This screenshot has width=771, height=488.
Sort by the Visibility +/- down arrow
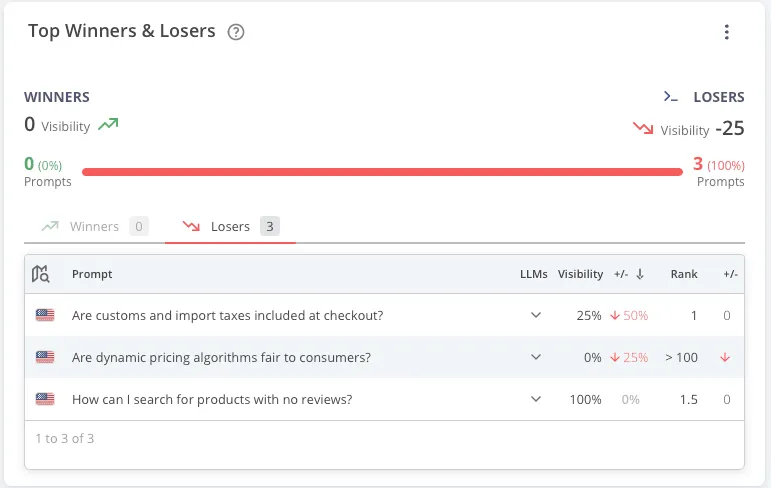640,274
